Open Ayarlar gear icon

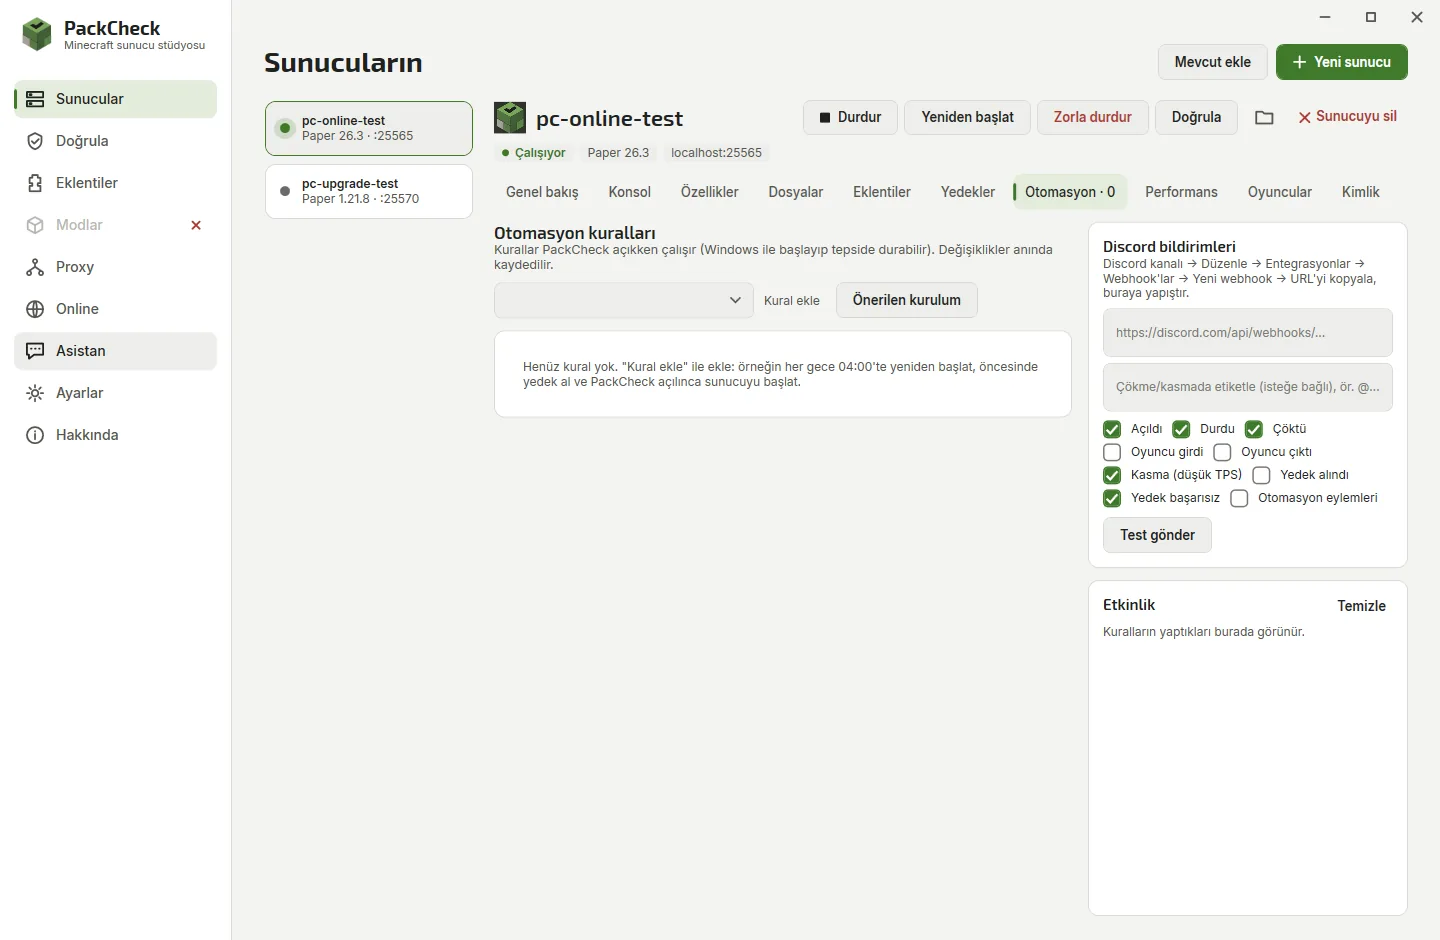click(x=35, y=393)
